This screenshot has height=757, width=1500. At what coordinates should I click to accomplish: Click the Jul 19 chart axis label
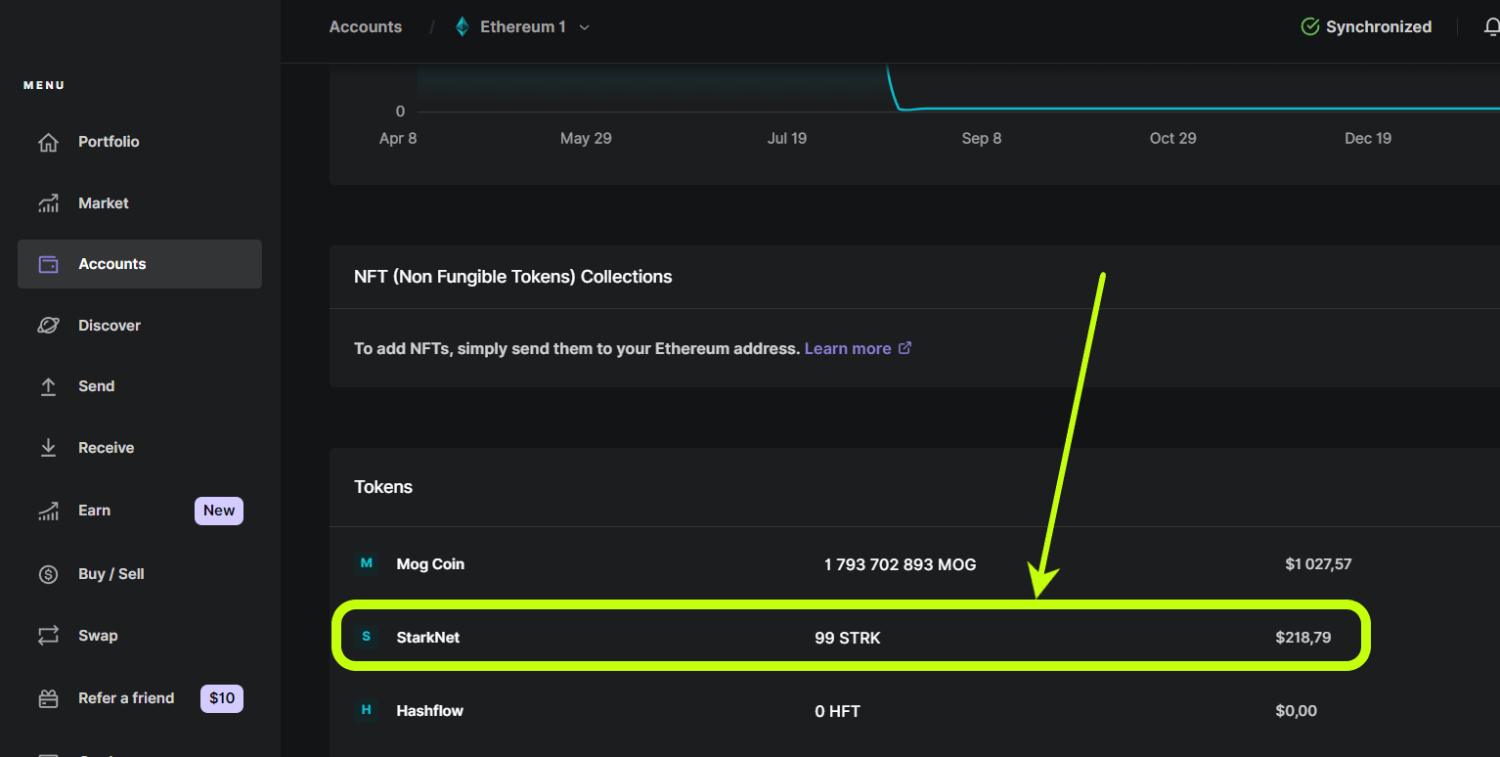click(787, 139)
